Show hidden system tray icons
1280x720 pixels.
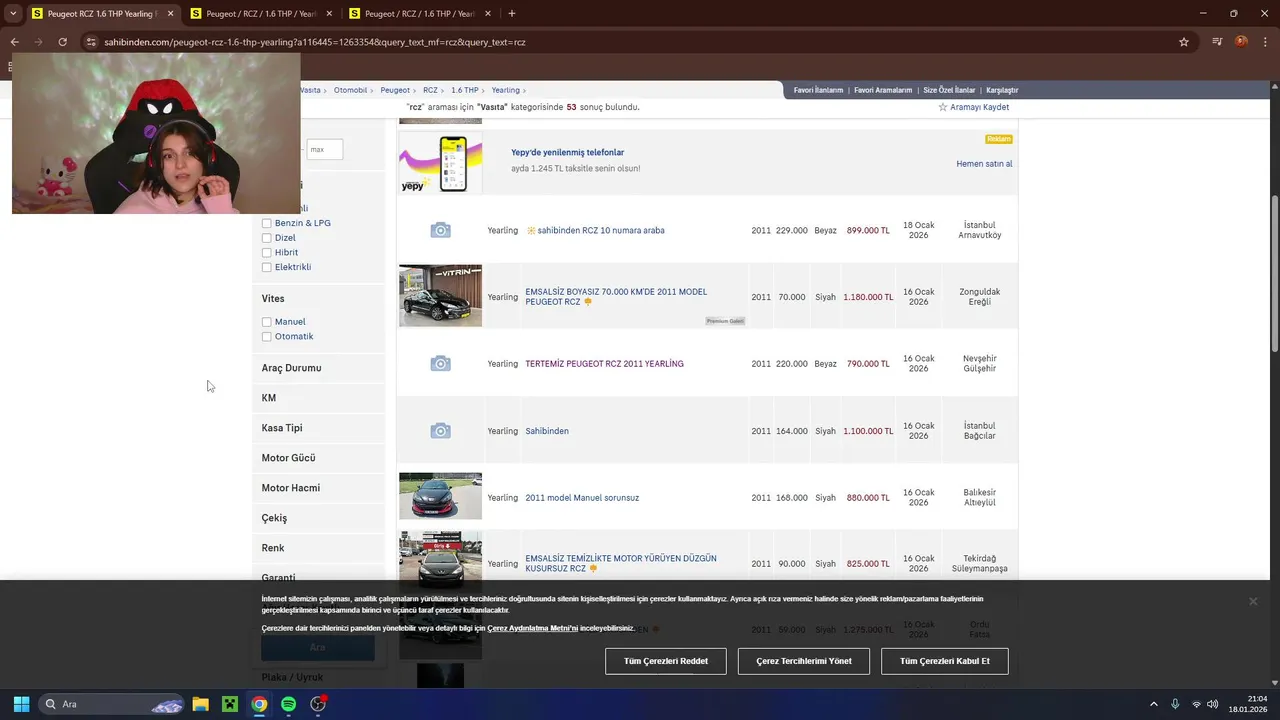pyautogui.click(x=1153, y=704)
